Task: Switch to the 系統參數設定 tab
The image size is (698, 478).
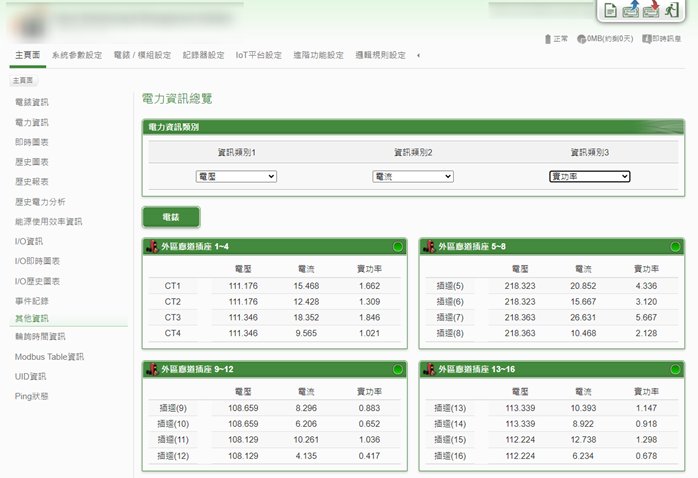Action: [x=77, y=56]
